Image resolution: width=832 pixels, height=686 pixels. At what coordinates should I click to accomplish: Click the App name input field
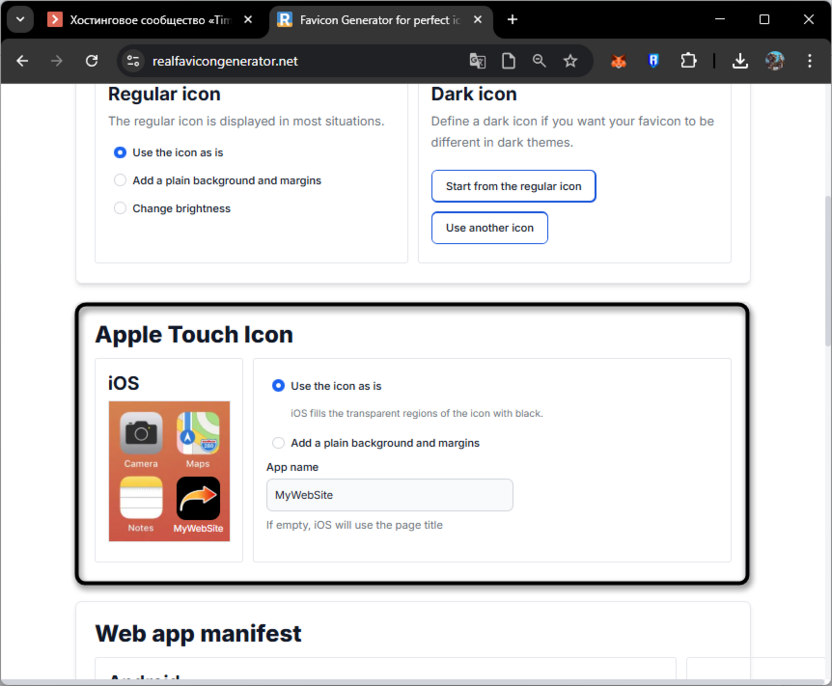click(x=389, y=495)
